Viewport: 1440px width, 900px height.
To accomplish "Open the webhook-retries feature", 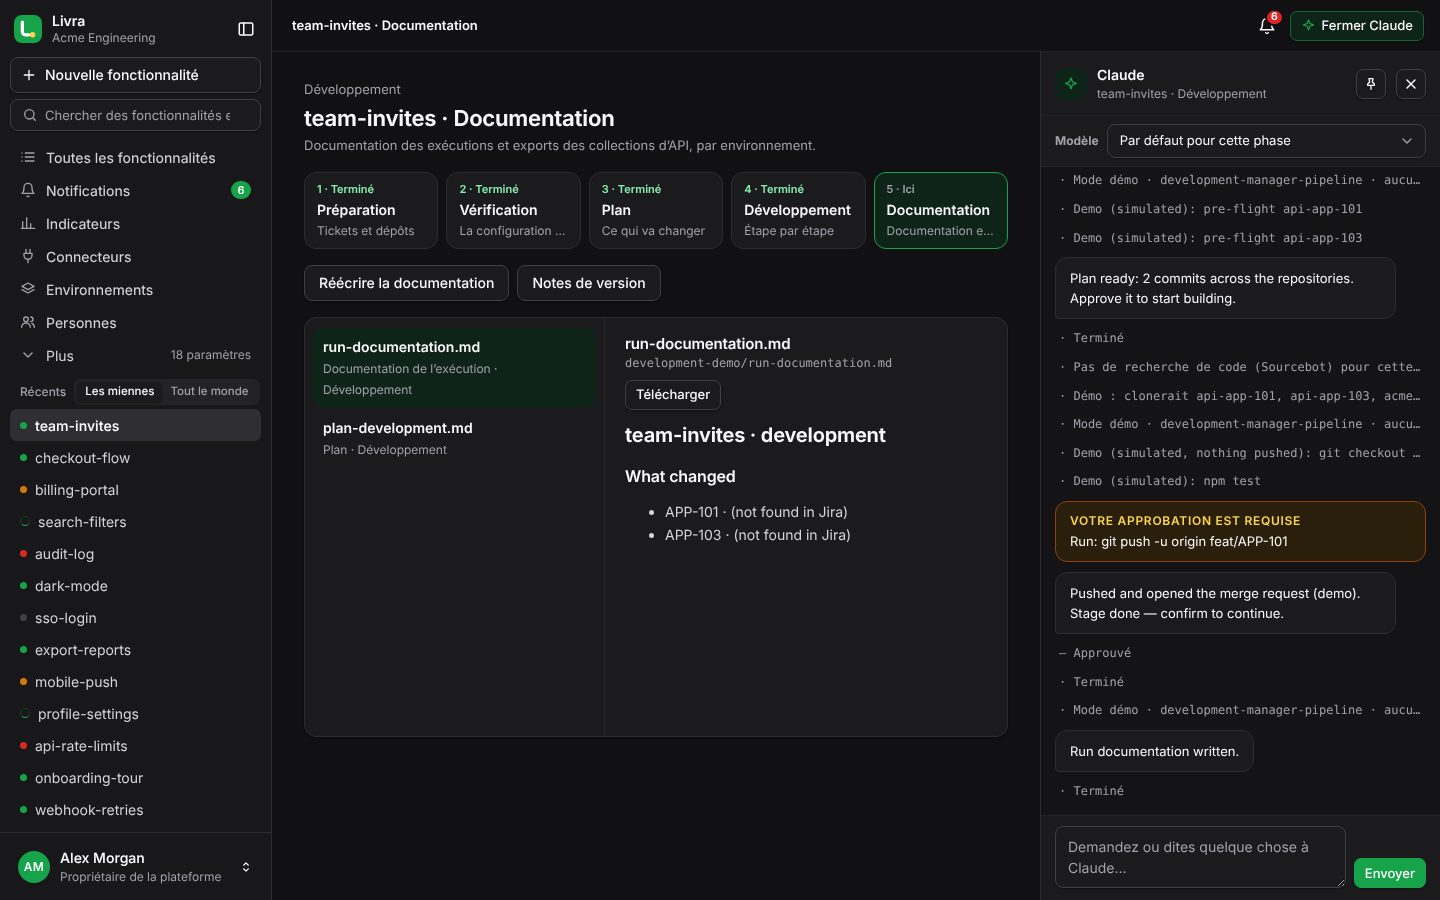I will click(135, 810).
